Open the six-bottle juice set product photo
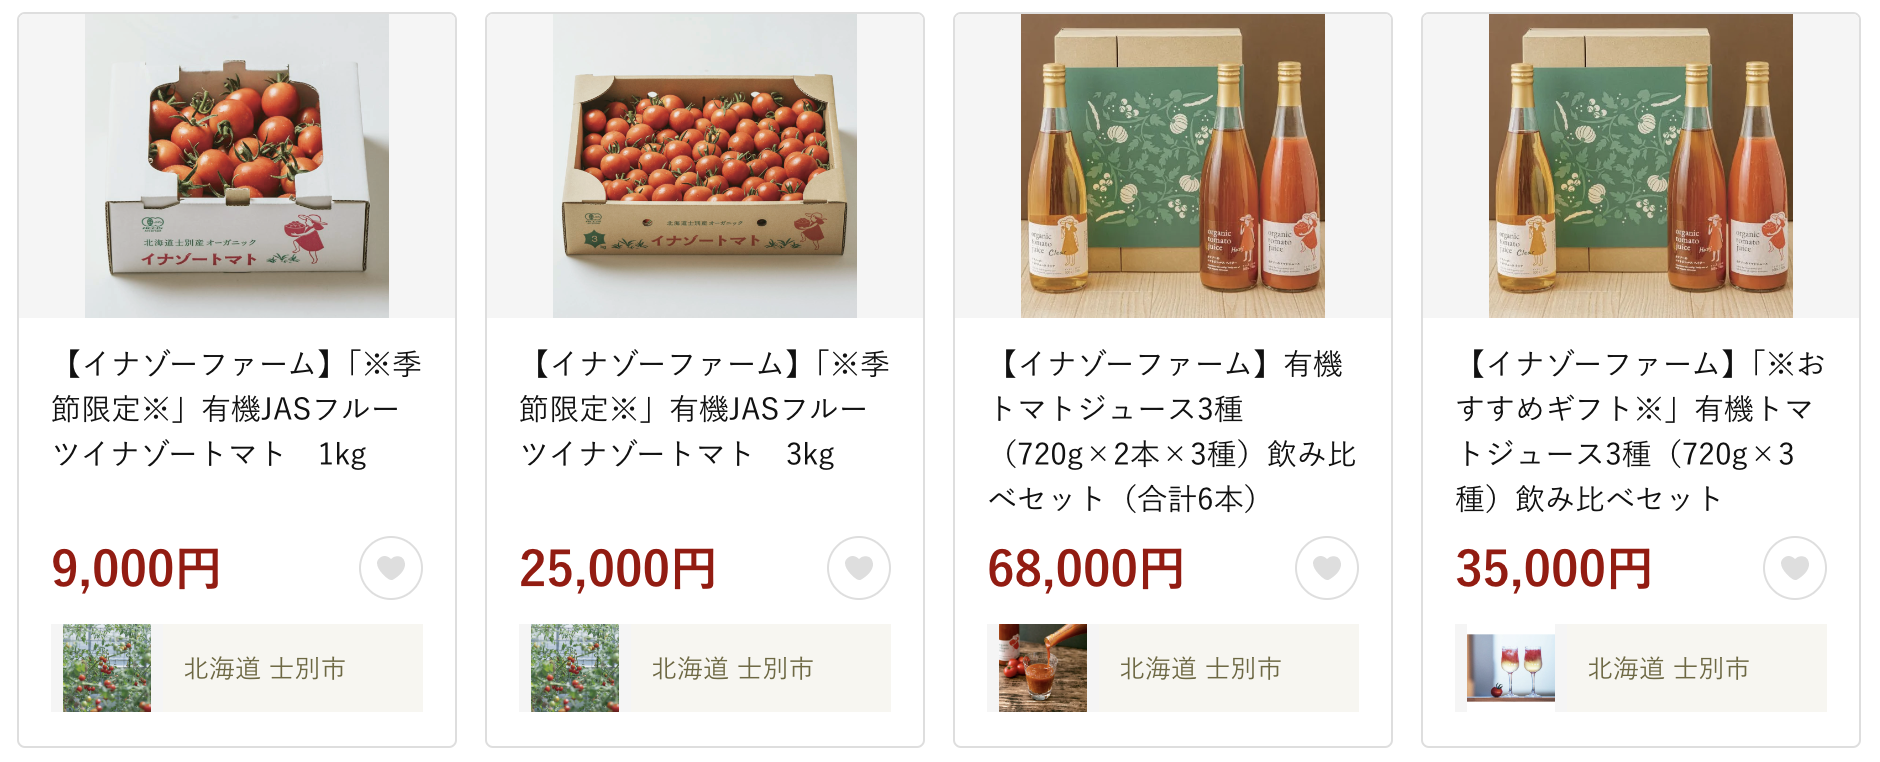 pos(1173,166)
